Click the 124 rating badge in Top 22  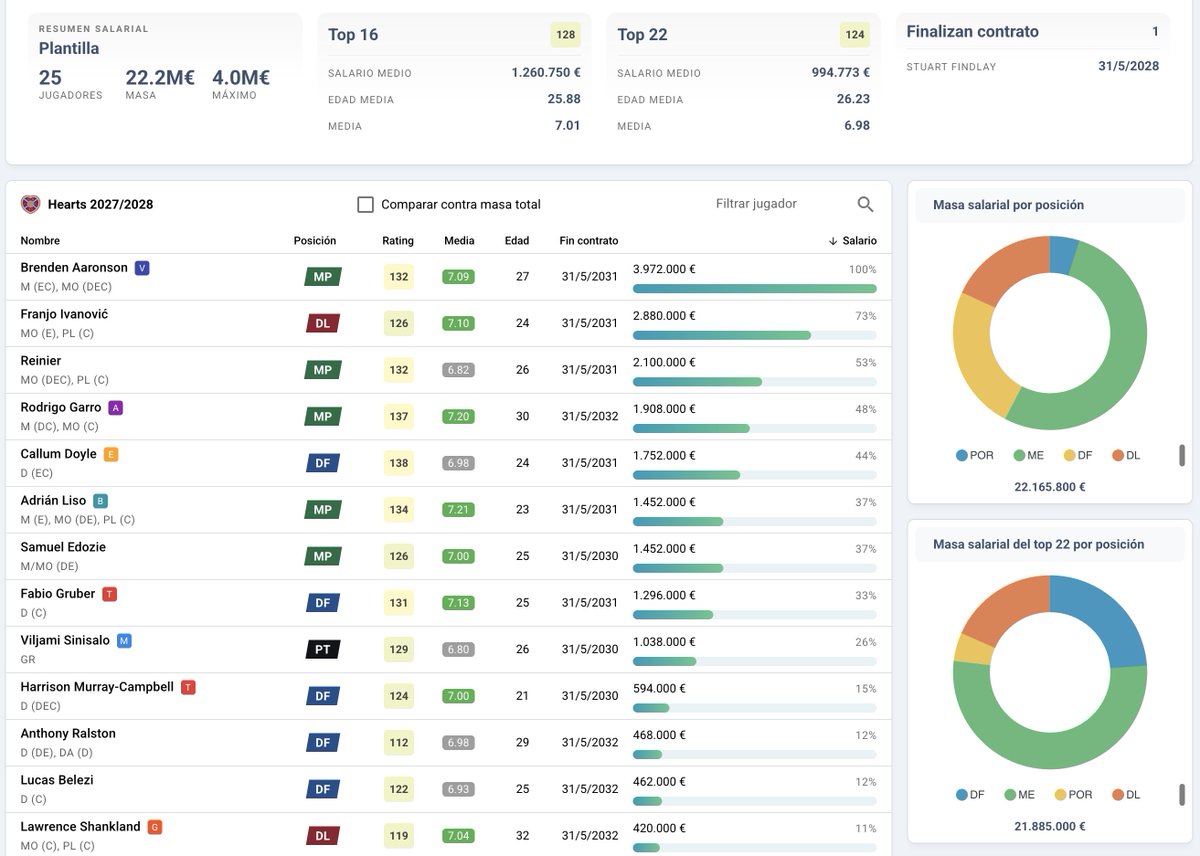855,35
